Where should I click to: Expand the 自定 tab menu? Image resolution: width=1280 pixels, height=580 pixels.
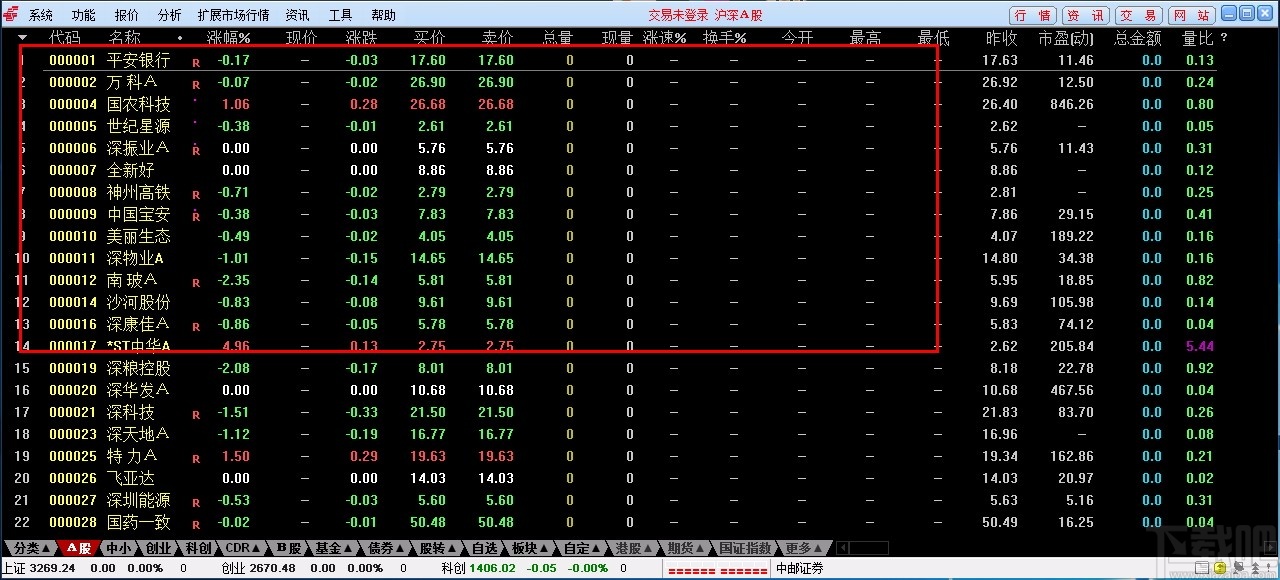click(582, 548)
